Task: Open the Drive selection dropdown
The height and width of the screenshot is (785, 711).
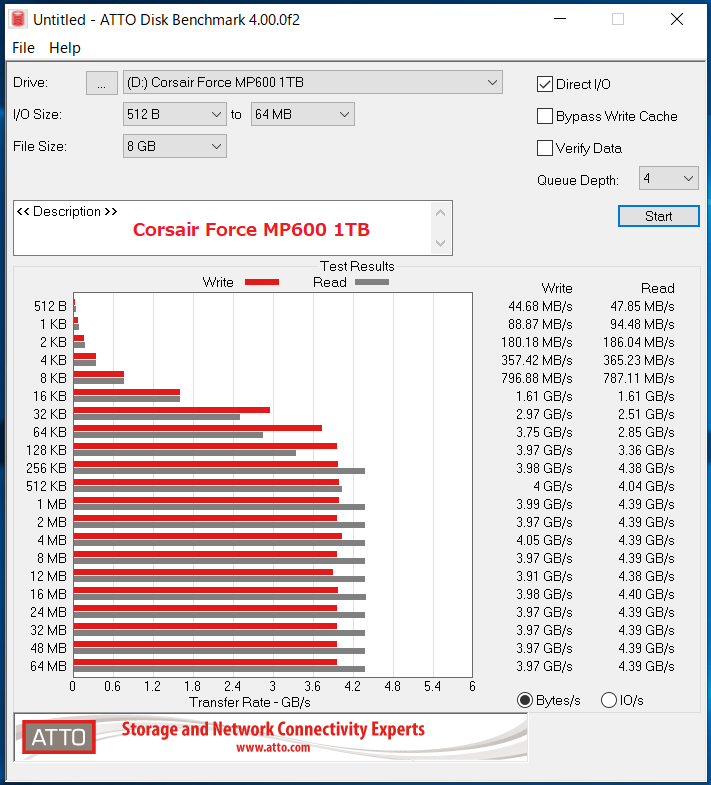Action: [x=312, y=83]
